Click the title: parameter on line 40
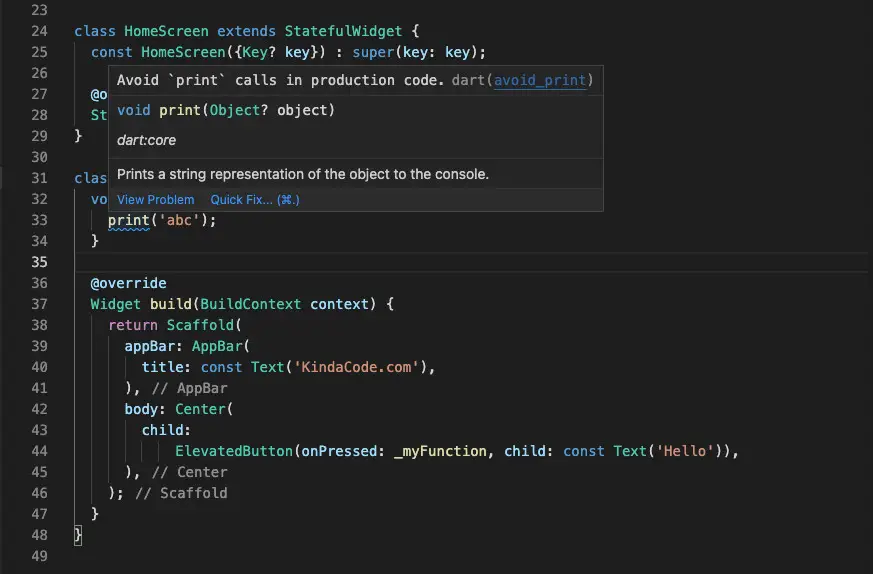Screen dimensions: 873x574 coord(166,367)
